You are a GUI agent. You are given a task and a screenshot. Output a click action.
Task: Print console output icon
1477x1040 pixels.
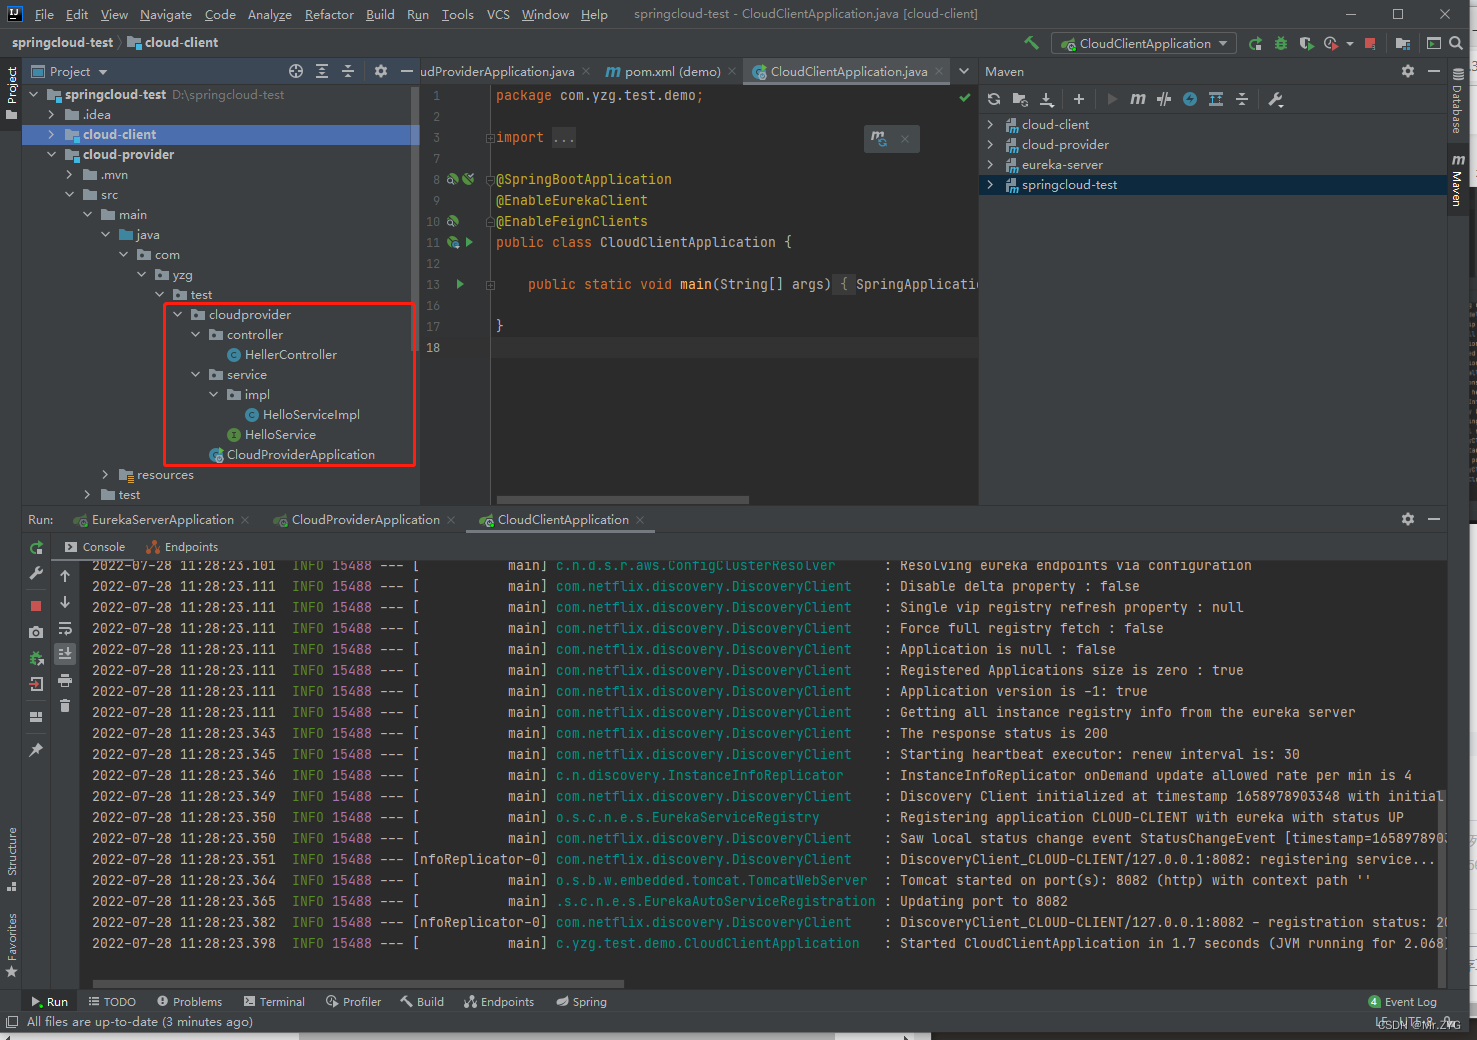coord(65,680)
